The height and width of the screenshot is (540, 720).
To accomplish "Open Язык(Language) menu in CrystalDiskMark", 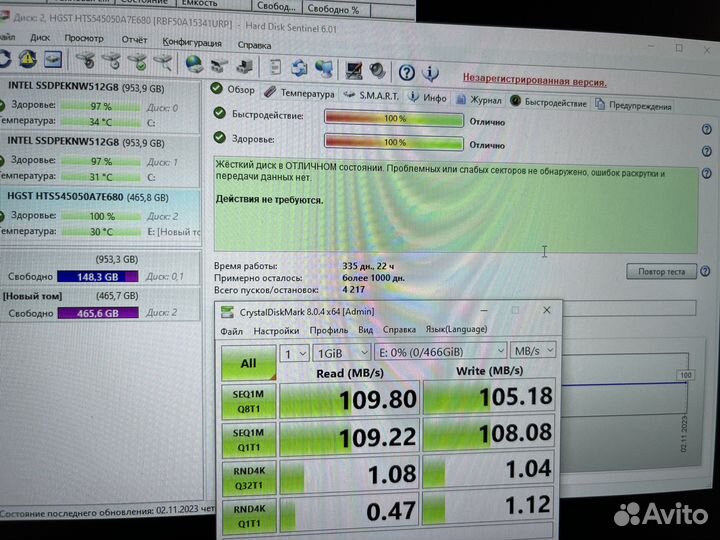I will click(x=456, y=329).
